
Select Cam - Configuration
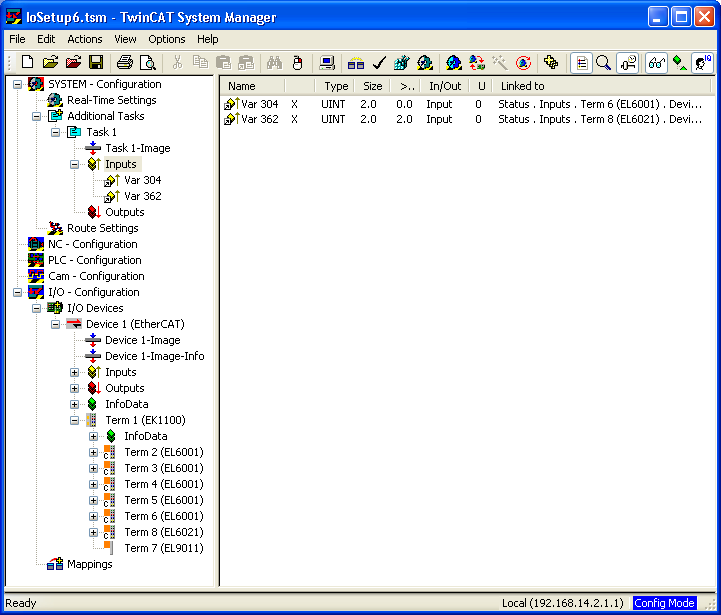coord(96,276)
